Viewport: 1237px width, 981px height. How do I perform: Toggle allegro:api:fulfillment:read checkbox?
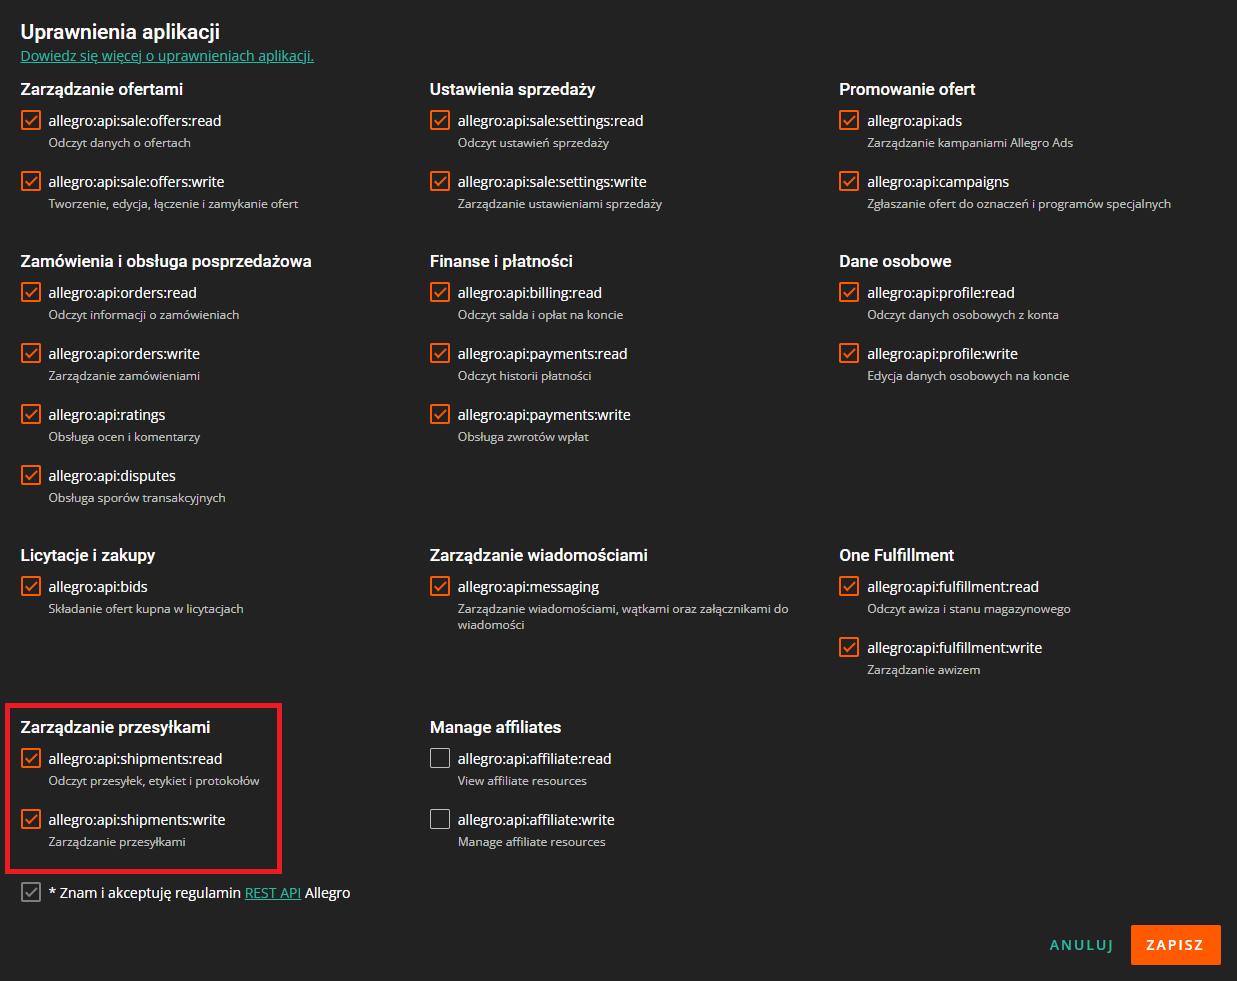click(x=849, y=586)
